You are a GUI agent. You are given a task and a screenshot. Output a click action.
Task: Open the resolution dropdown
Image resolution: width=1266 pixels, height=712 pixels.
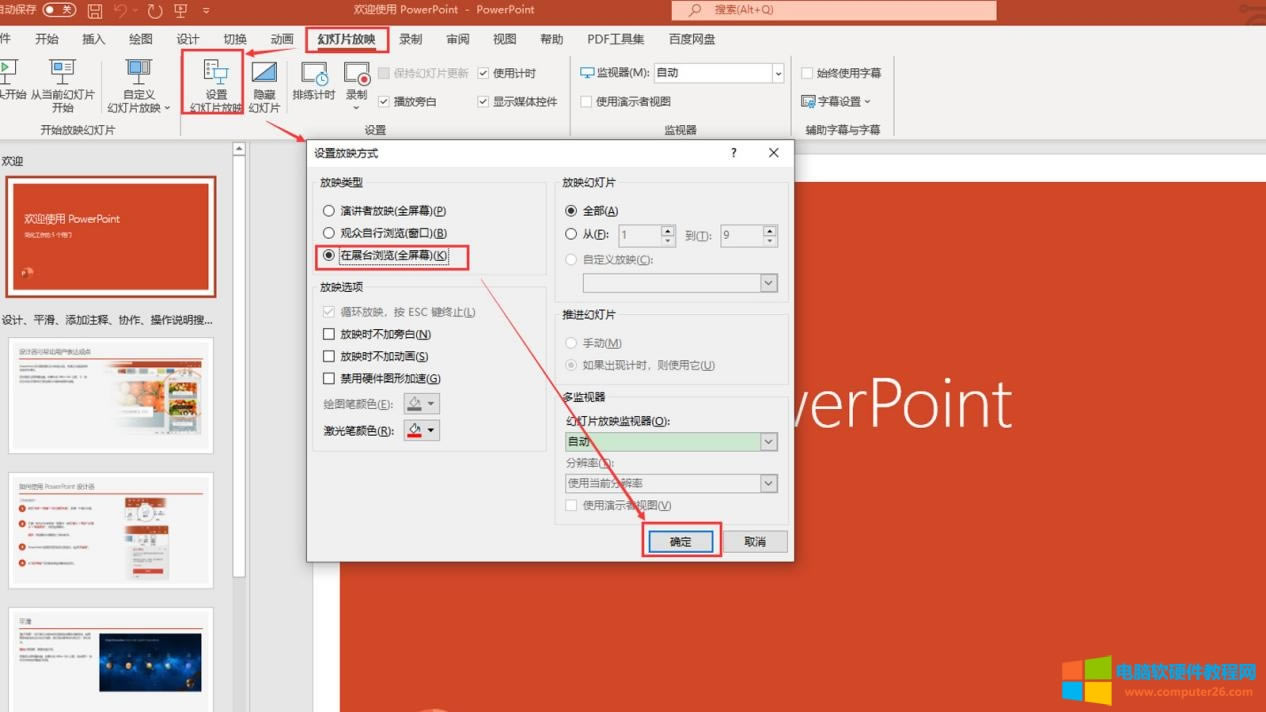coord(768,483)
